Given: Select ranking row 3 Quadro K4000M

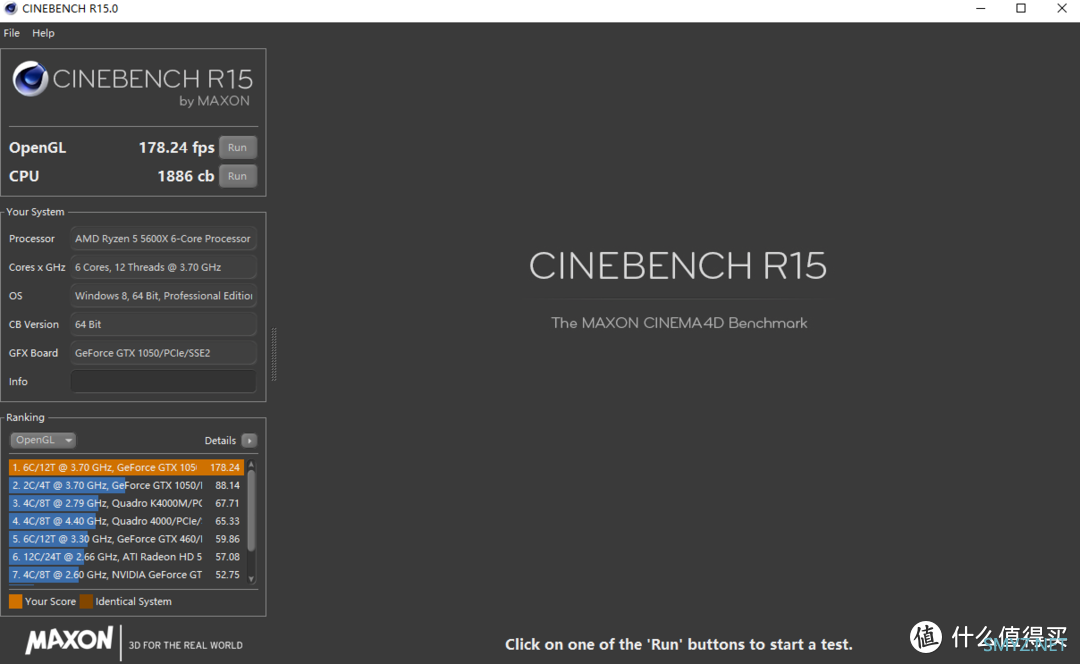Looking at the screenshot, I should 126,504.
